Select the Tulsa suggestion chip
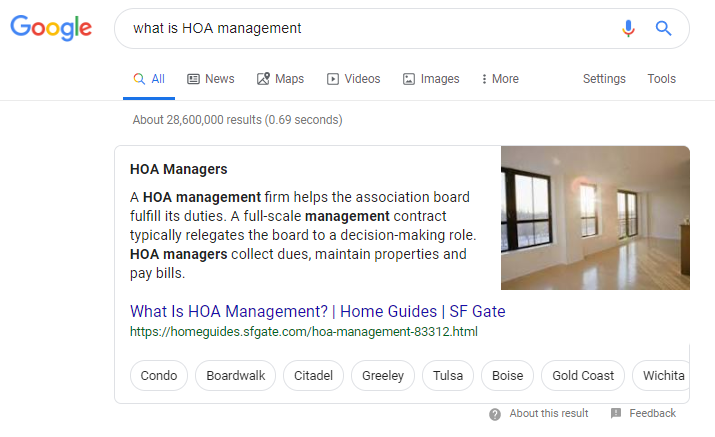Image resolution: width=715 pixels, height=437 pixels. point(448,375)
